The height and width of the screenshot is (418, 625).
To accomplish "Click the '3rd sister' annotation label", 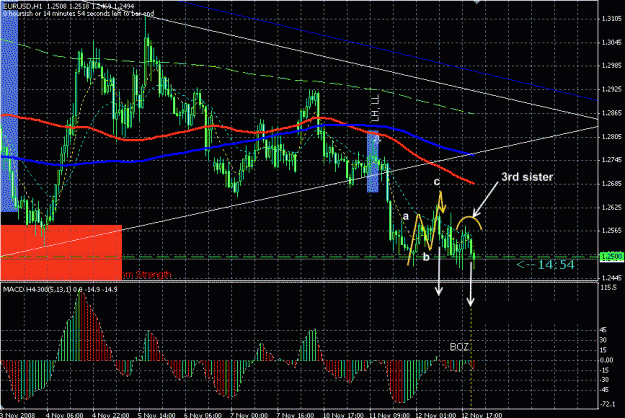I will (x=527, y=177).
